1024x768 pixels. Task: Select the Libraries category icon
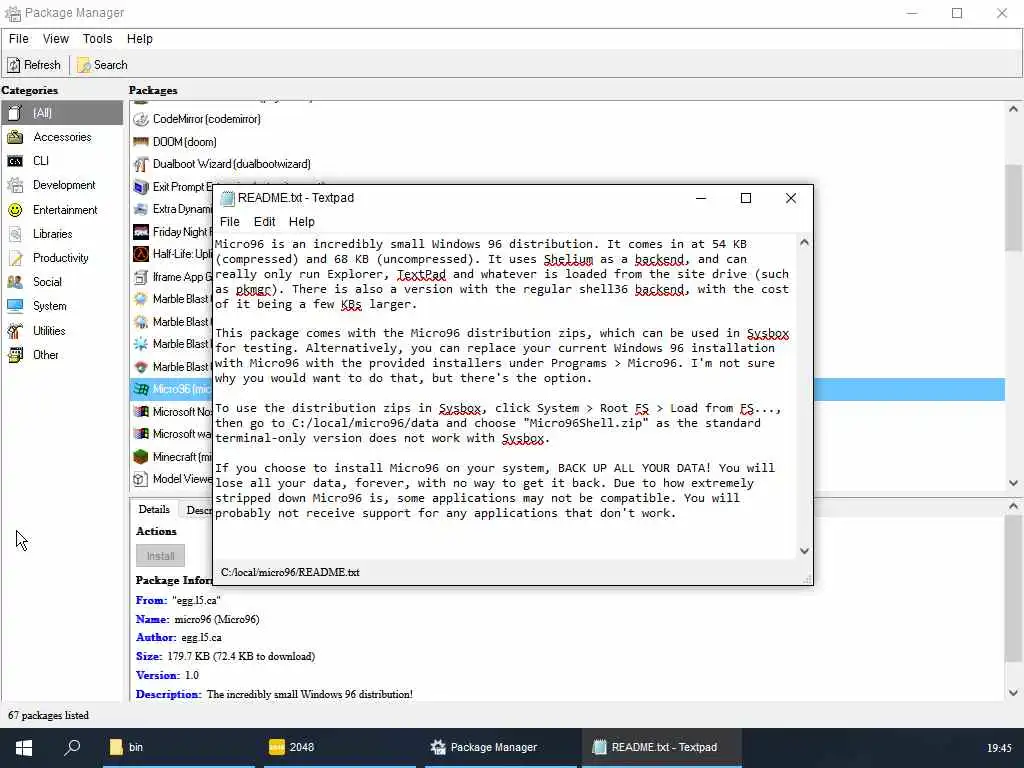[x=15, y=234]
